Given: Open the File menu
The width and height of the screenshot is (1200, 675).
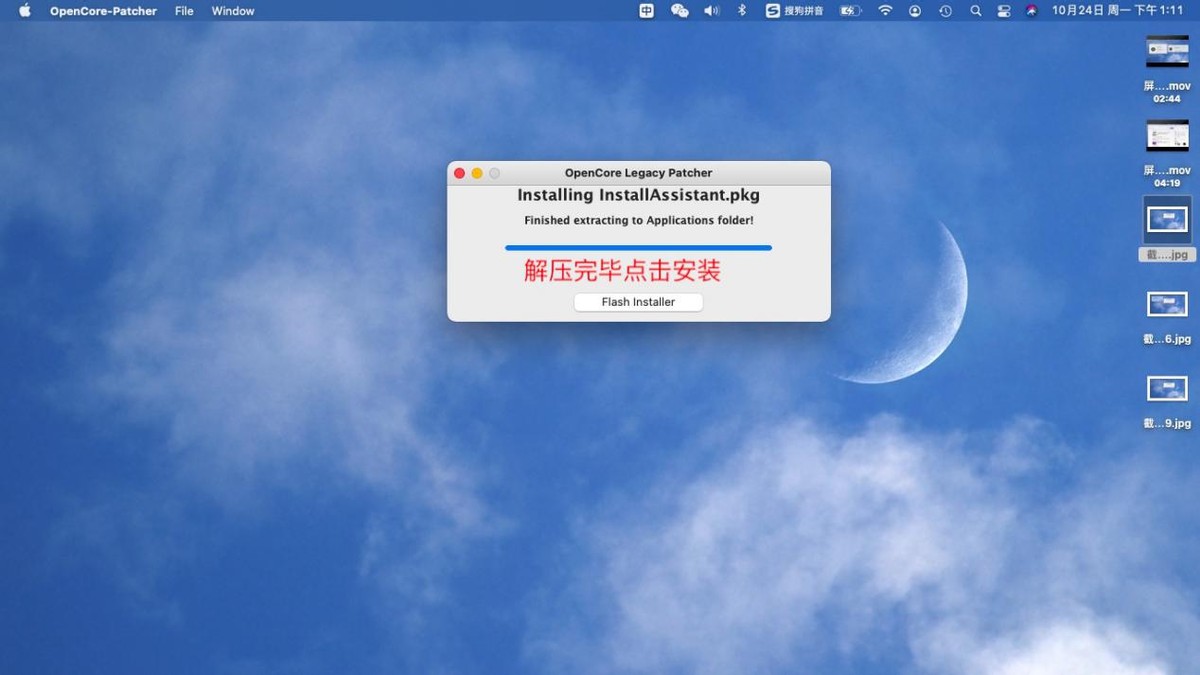Looking at the screenshot, I should 183,10.
